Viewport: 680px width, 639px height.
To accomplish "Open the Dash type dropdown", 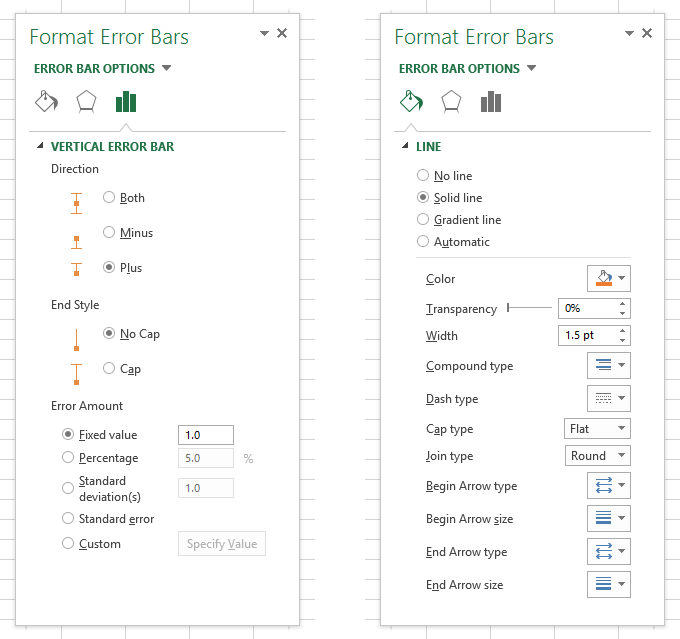I will click(x=609, y=398).
